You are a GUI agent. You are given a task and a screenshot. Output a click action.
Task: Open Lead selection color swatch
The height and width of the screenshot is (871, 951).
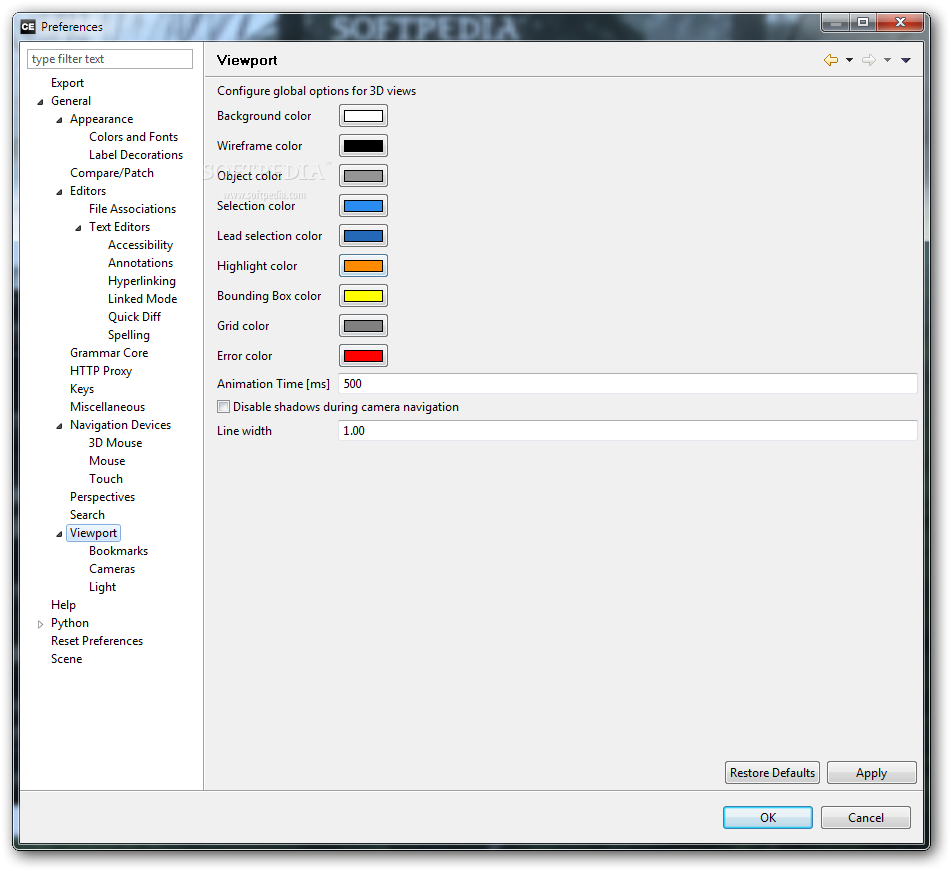coord(363,236)
